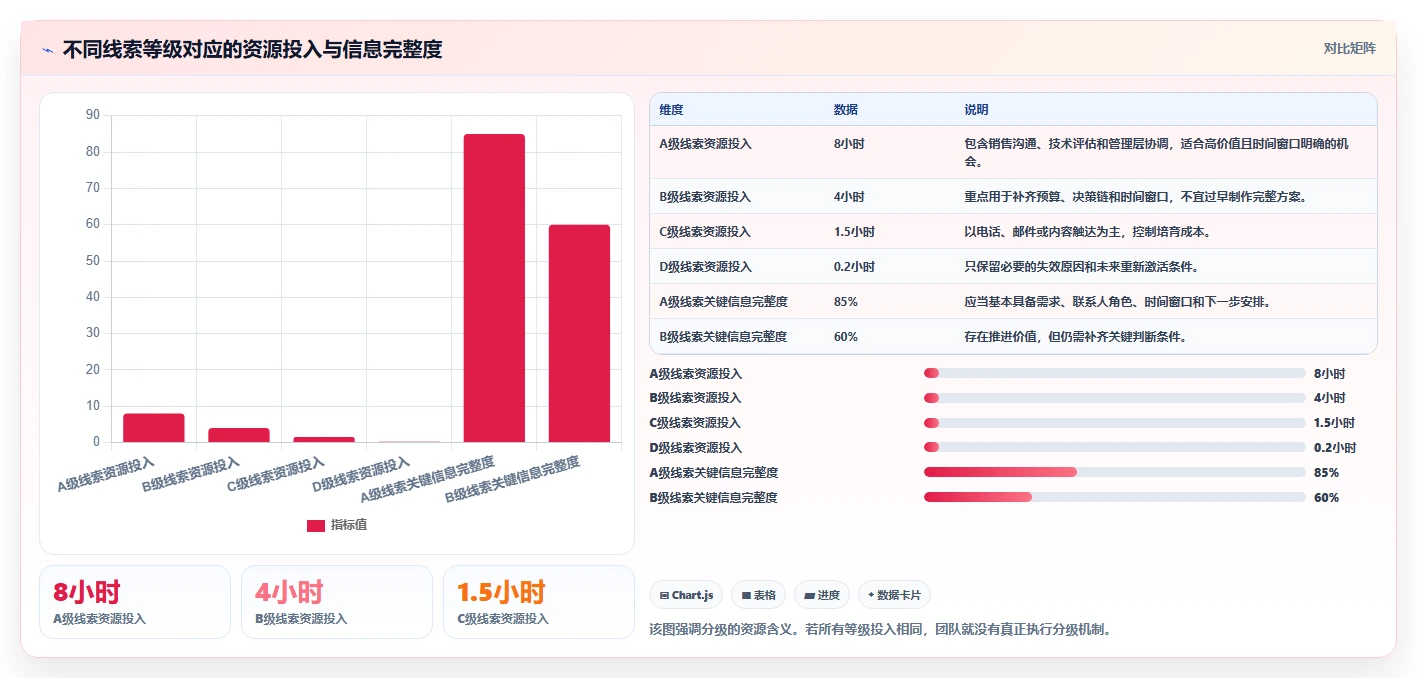This screenshot has height=678, width=1417.
Task: Click the 0.2小时 value beside the progress bar
Action: click(1335, 448)
